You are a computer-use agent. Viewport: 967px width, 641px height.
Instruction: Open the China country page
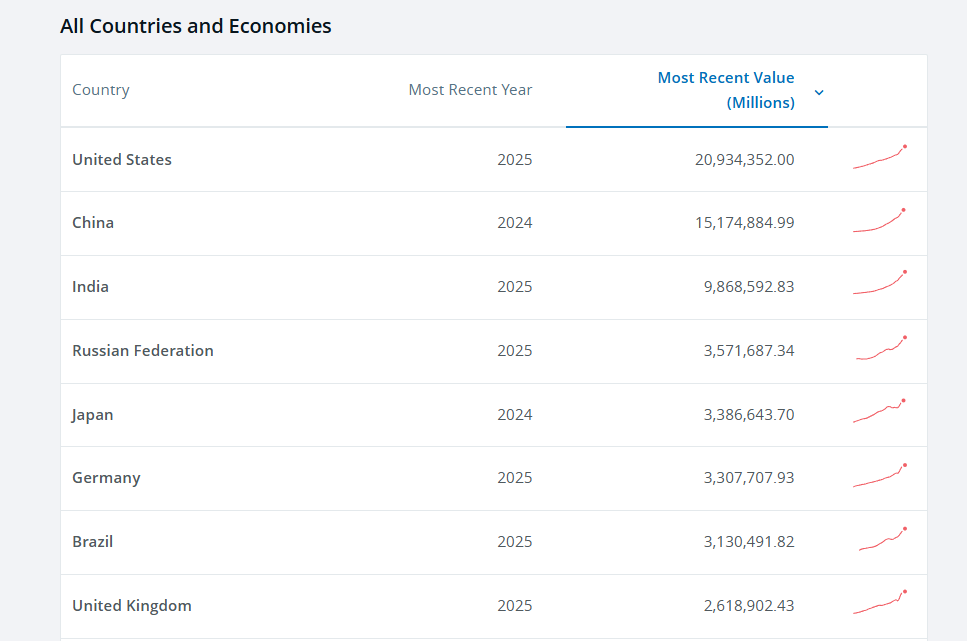coord(93,223)
